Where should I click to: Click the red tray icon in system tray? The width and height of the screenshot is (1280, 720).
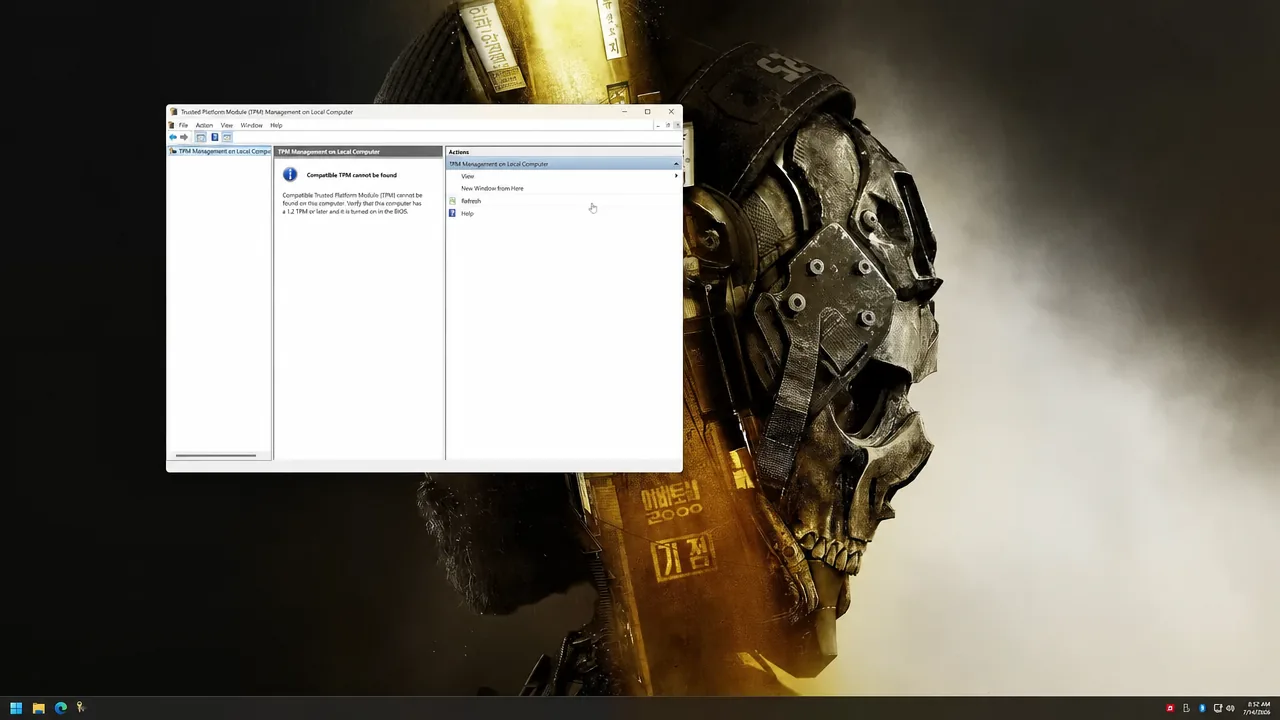click(1170, 708)
